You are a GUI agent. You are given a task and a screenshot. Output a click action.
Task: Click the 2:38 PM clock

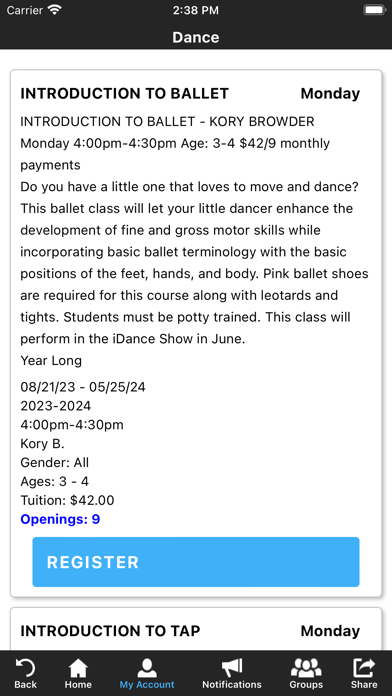(x=196, y=10)
